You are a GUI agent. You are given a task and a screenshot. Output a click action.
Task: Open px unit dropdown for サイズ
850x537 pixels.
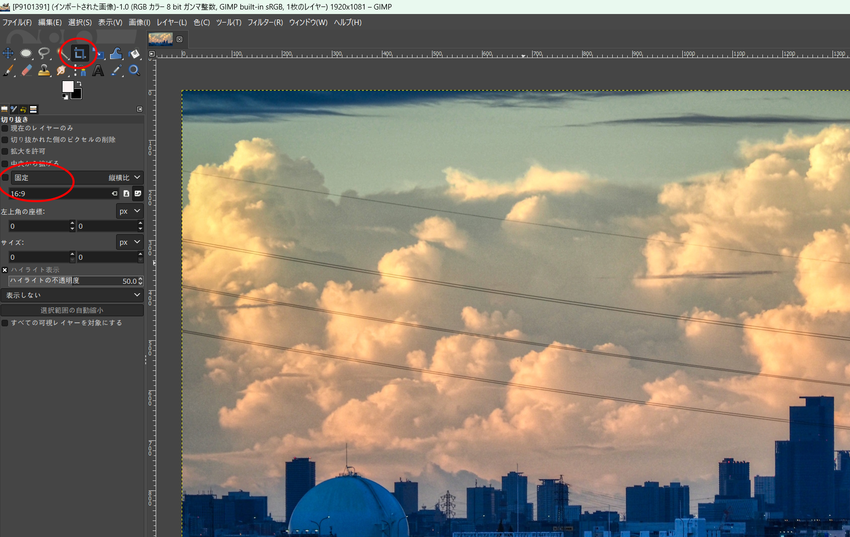tap(130, 242)
